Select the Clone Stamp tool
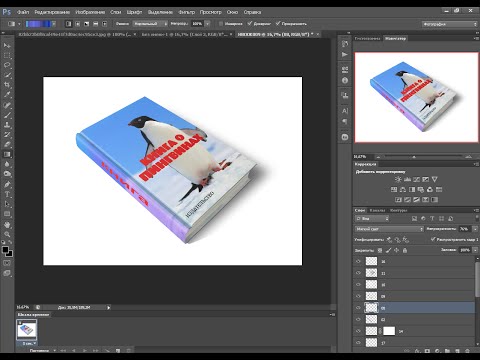 pyautogui.click(x=7, y=125)
